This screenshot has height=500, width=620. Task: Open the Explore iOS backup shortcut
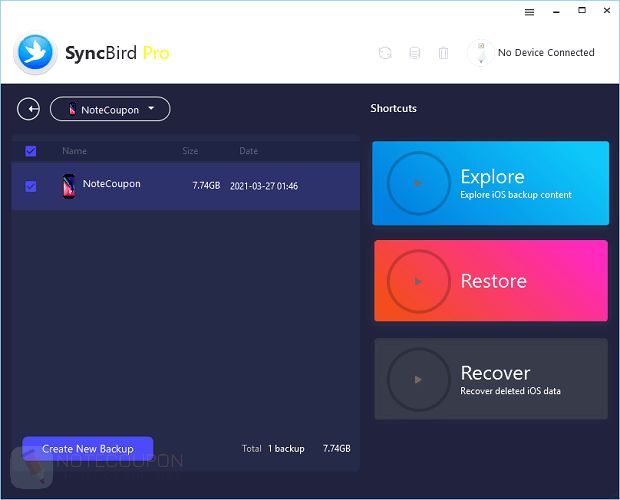point(490,183)
